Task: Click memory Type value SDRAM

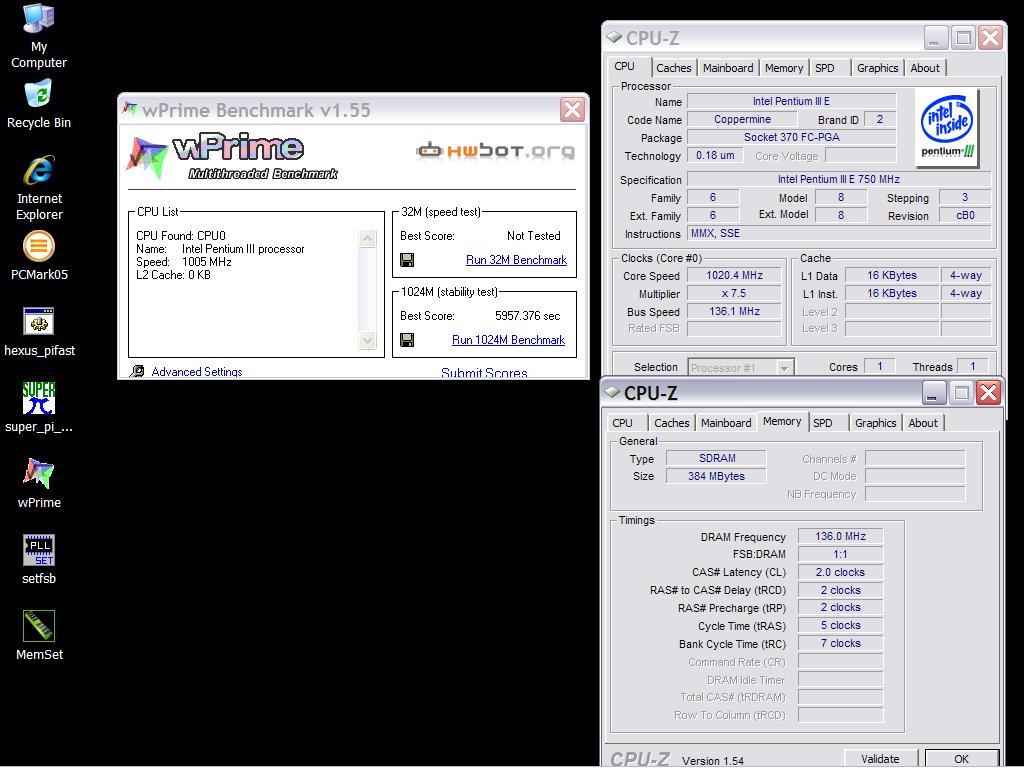Action: point(716,458)
